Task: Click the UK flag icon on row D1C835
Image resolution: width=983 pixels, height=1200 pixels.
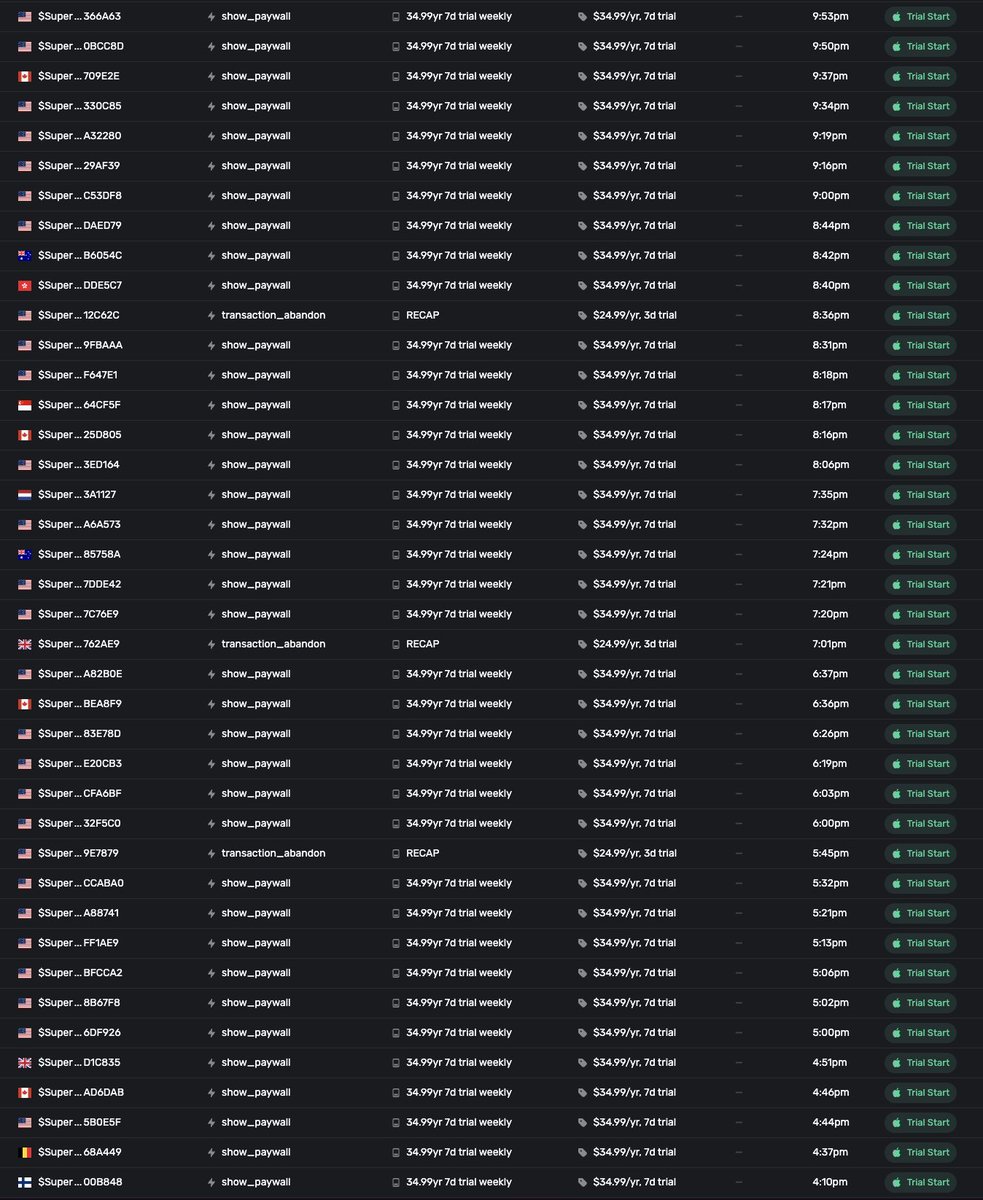Action: coord(25,1063)
